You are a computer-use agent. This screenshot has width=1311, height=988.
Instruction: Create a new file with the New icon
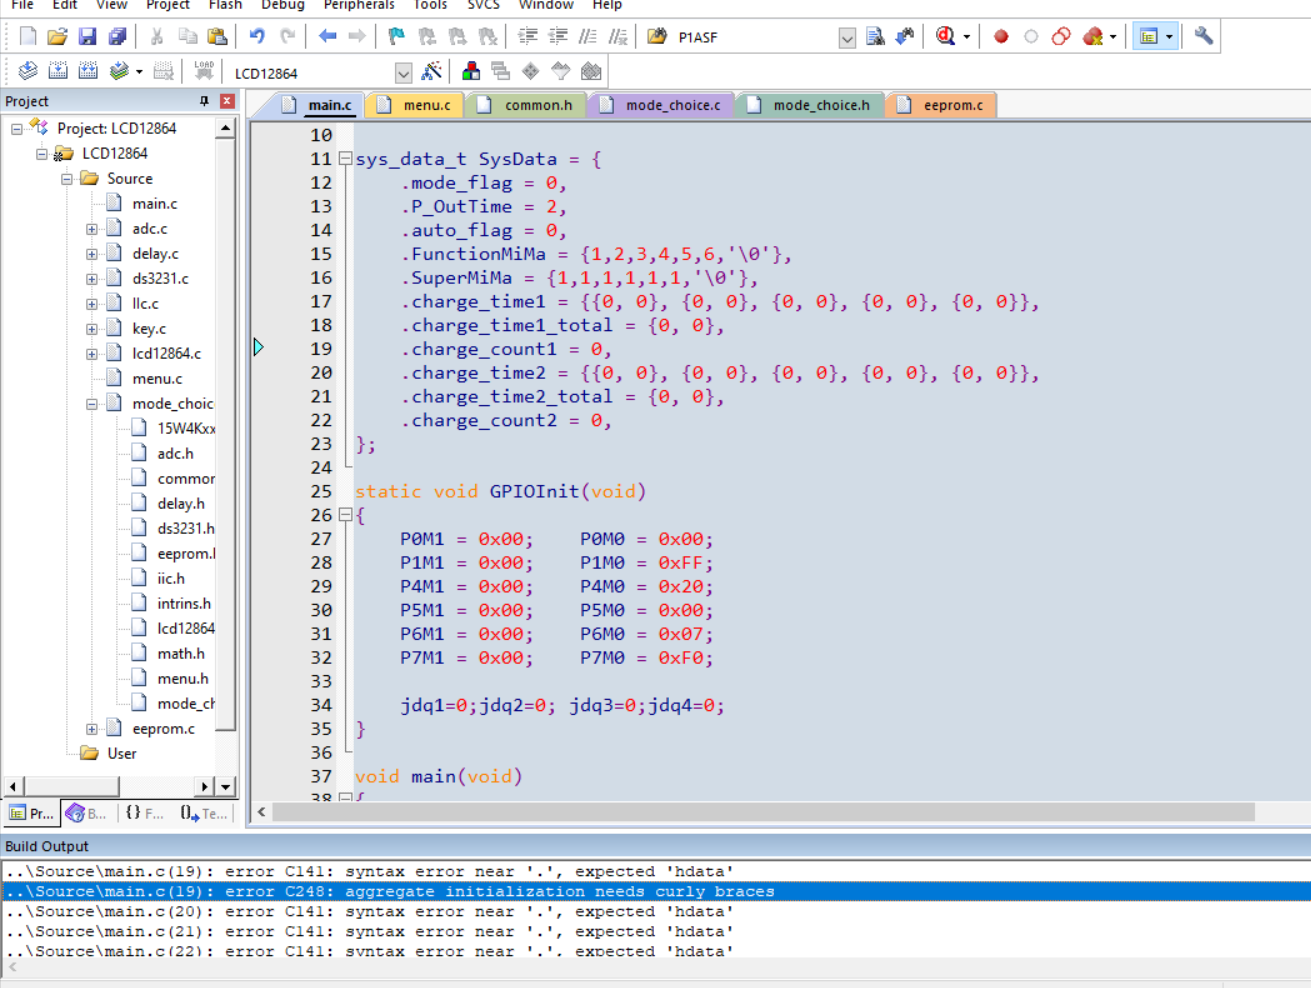28,37
